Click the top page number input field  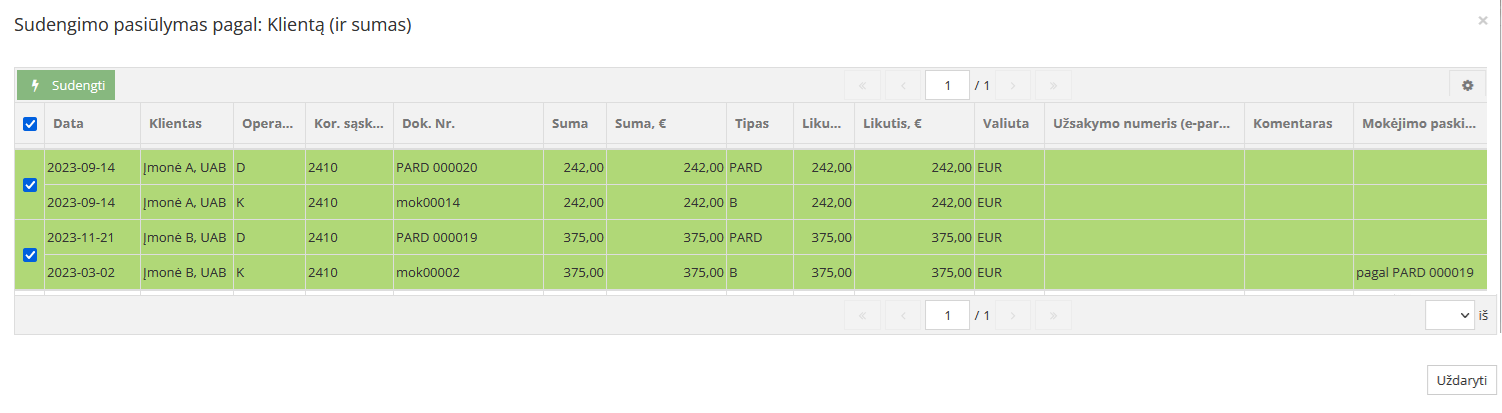point(947,85)
